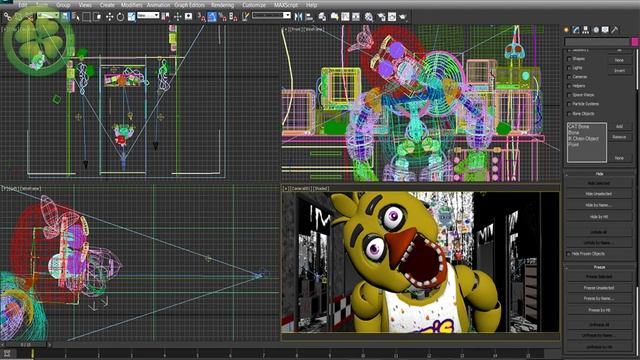Click the Add button beside category list

[x=619, y=127]
